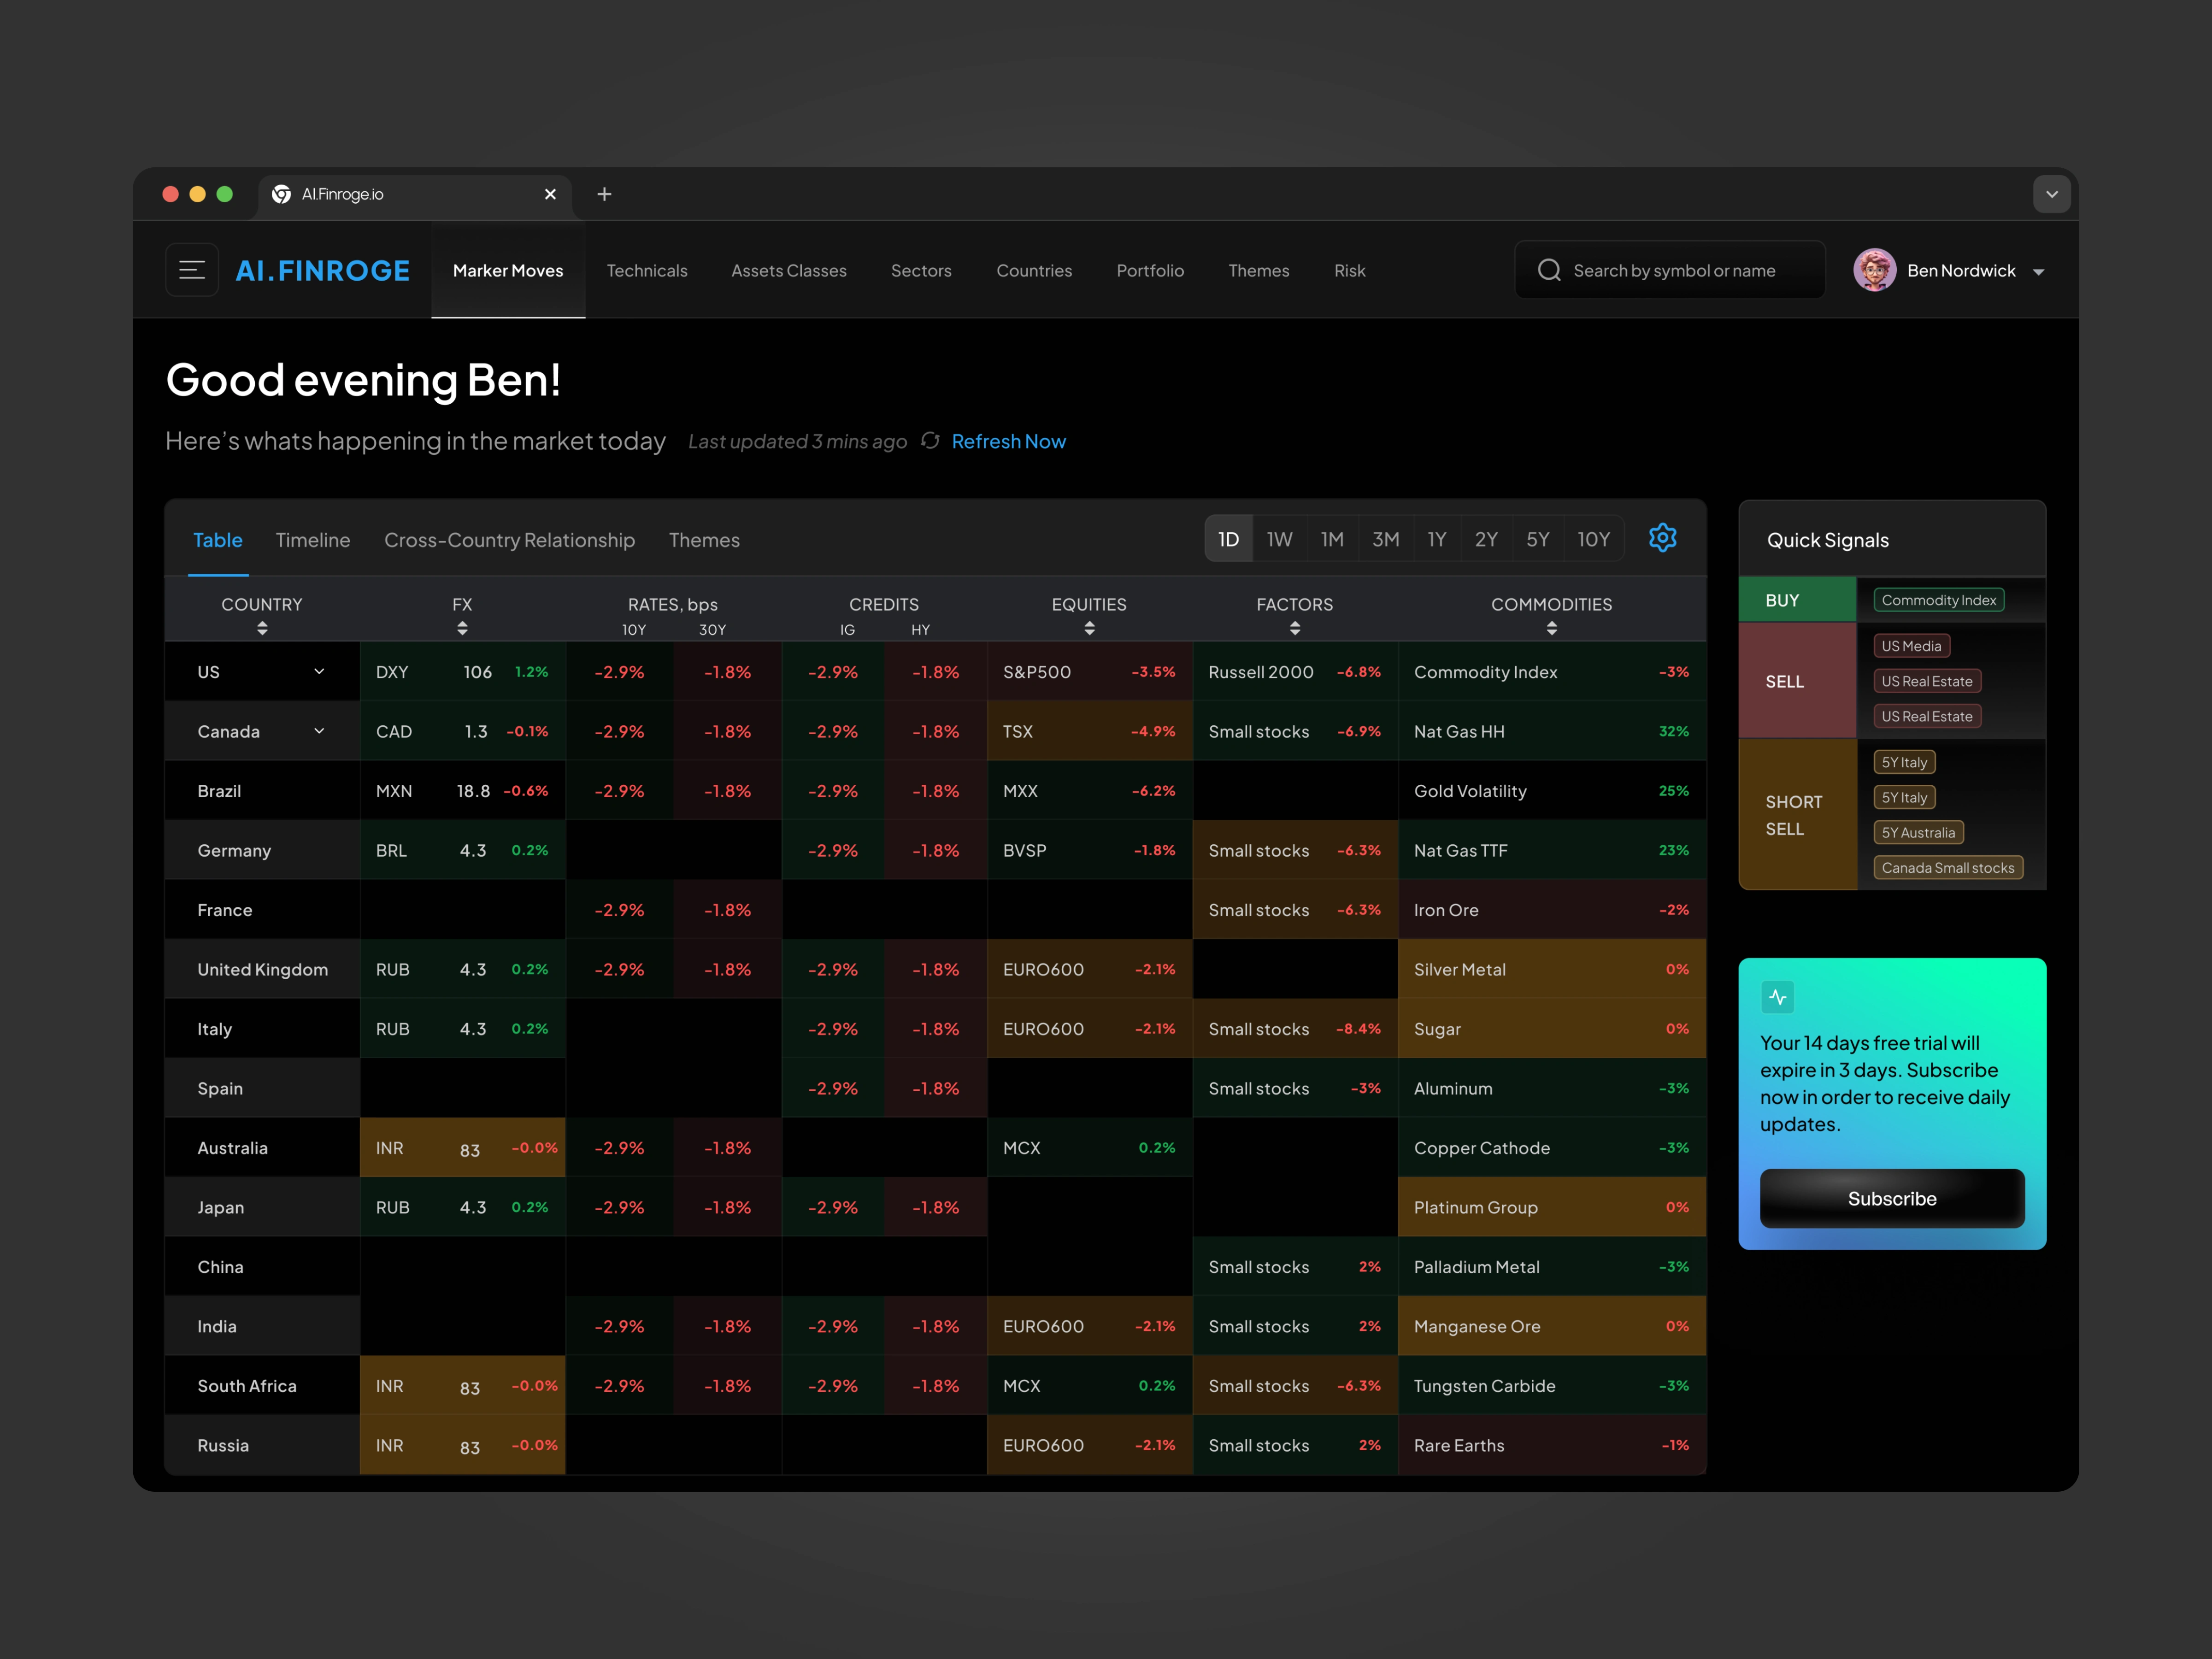Screen dimensions: 2212x1659
Task: Open the Technicals nav tab
Action: [647, 270]
